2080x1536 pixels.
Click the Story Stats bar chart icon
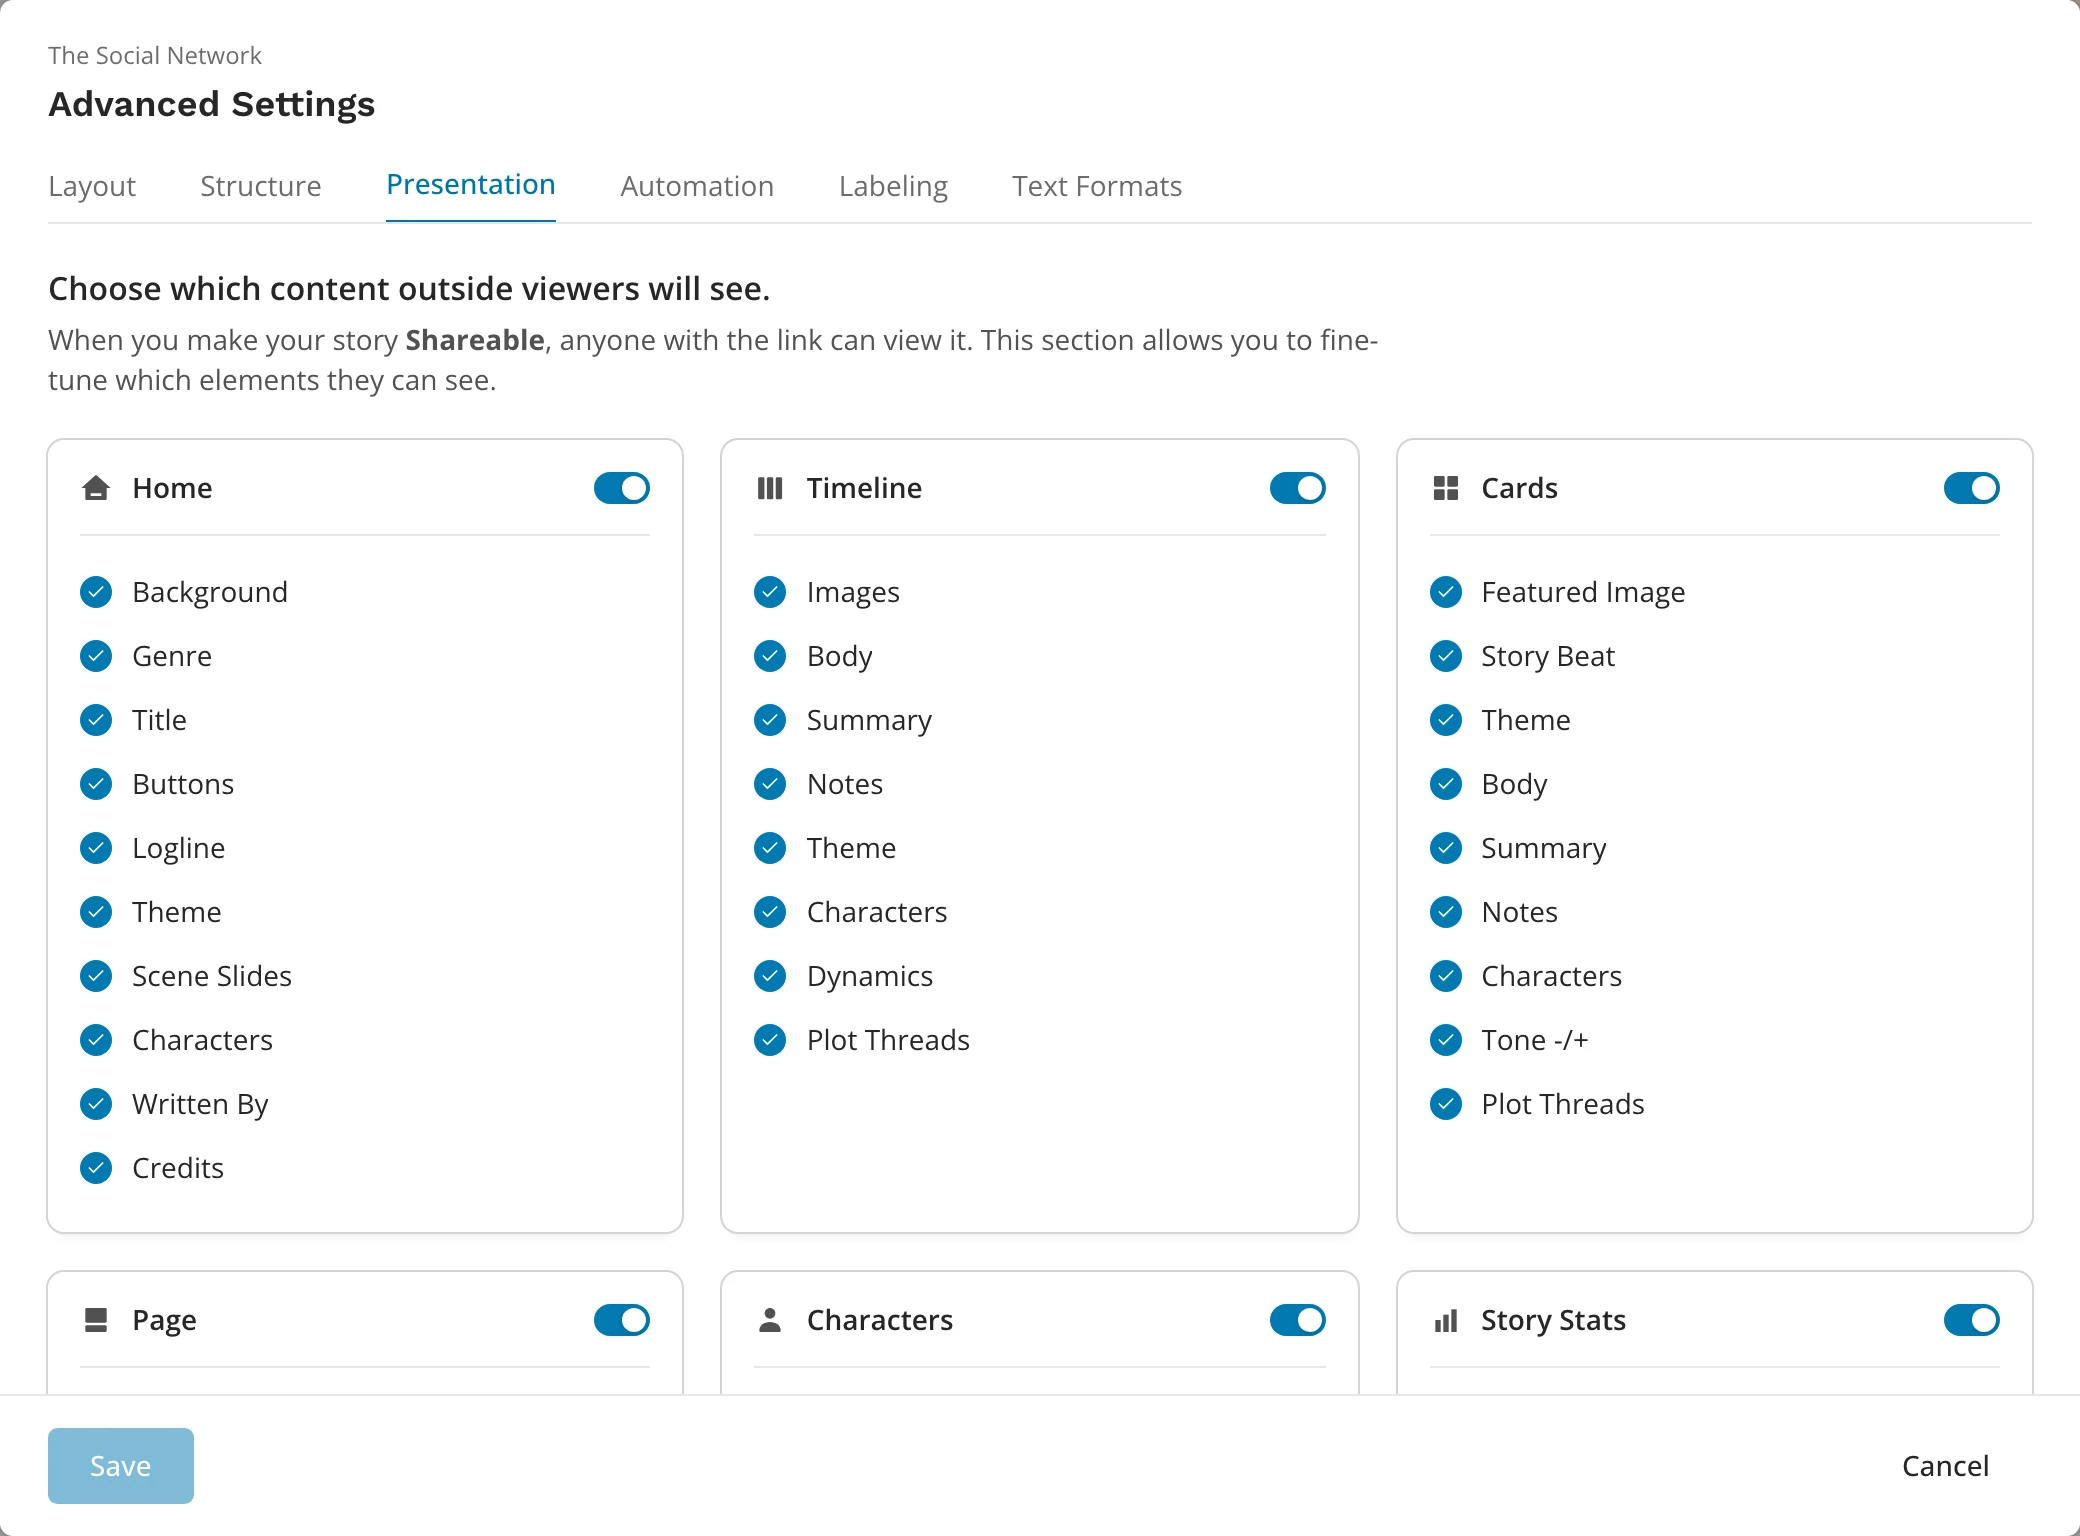click(1446, 1321)
